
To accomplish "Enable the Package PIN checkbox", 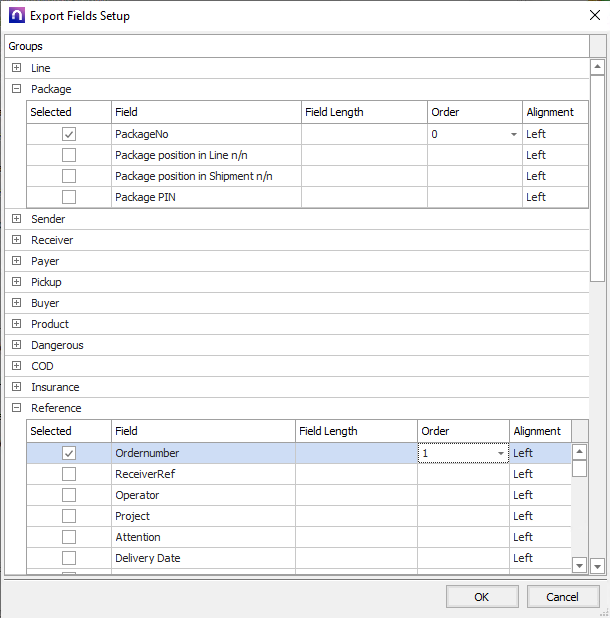I will coord(69,197).
